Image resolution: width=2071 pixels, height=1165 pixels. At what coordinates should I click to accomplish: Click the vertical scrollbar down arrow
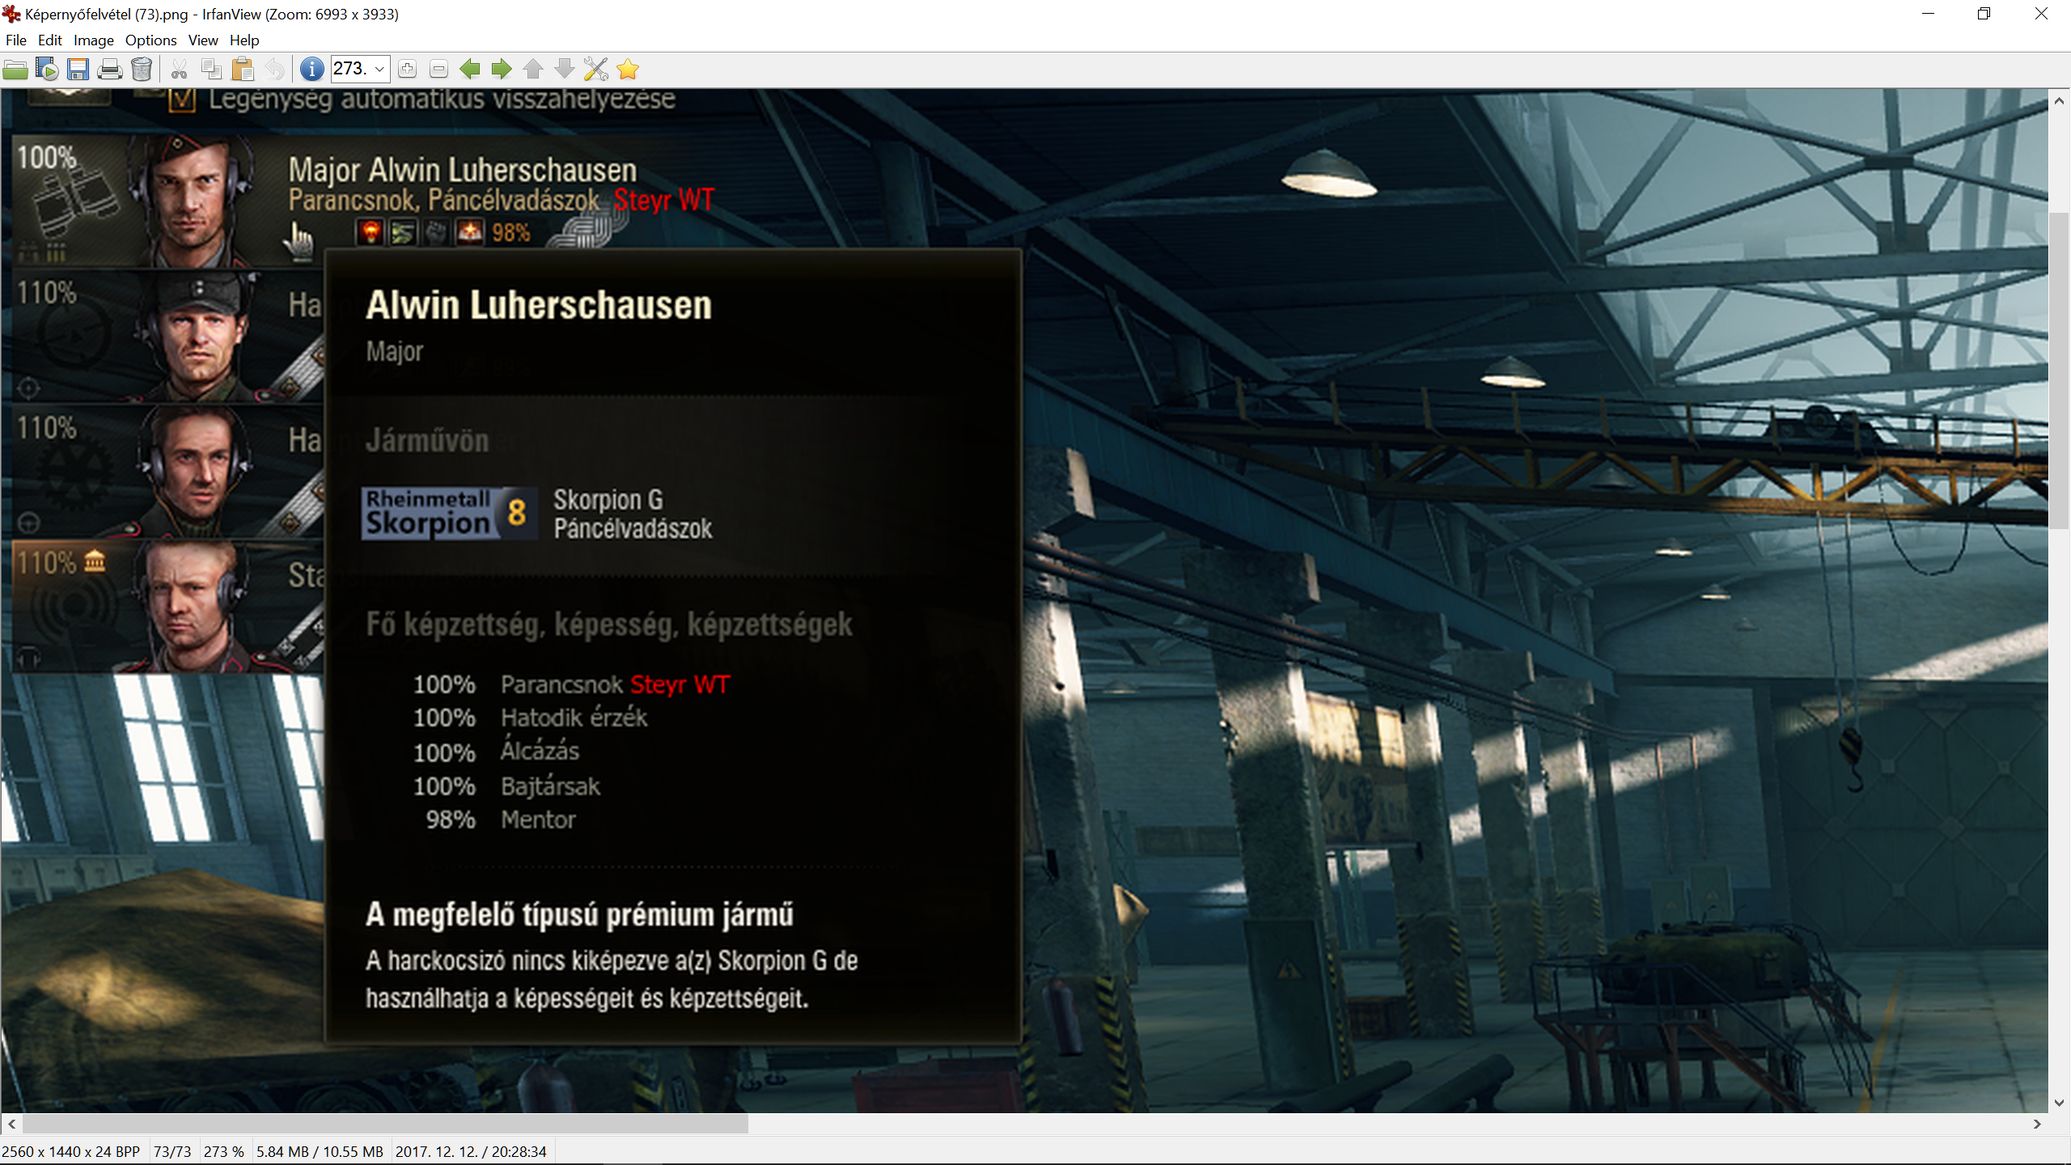point(2058,1102)
